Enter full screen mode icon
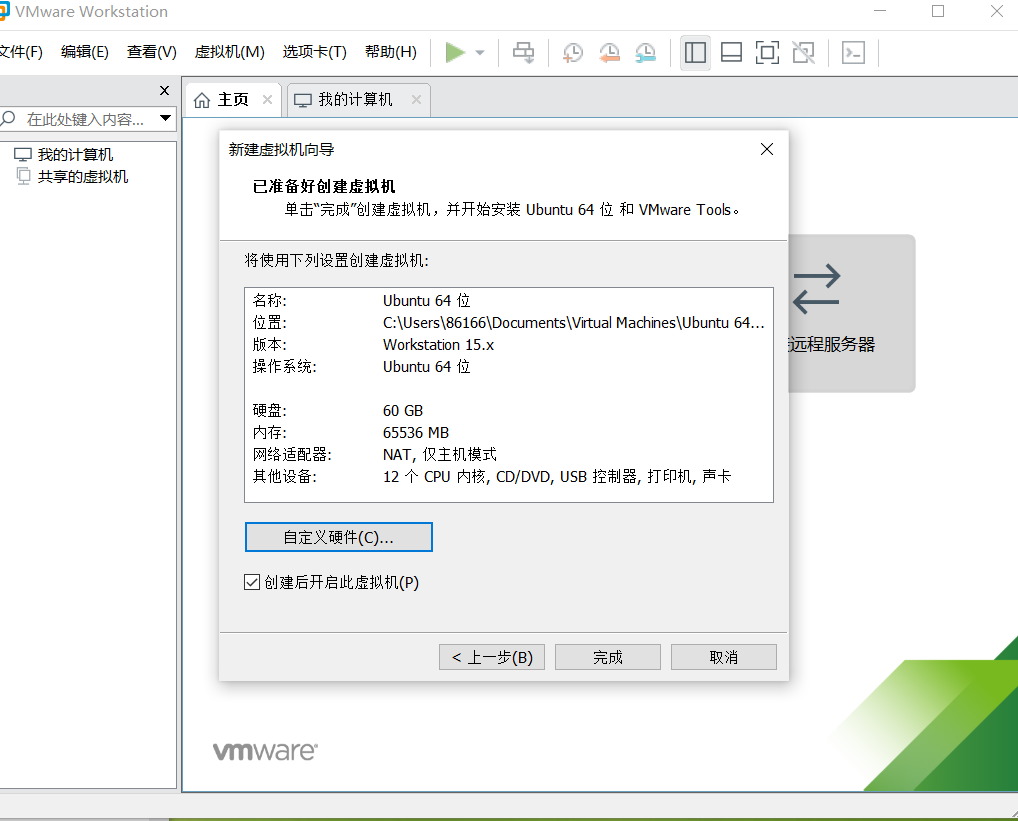The height and width of the screenshot is (821, 1018). pos(767,52)
